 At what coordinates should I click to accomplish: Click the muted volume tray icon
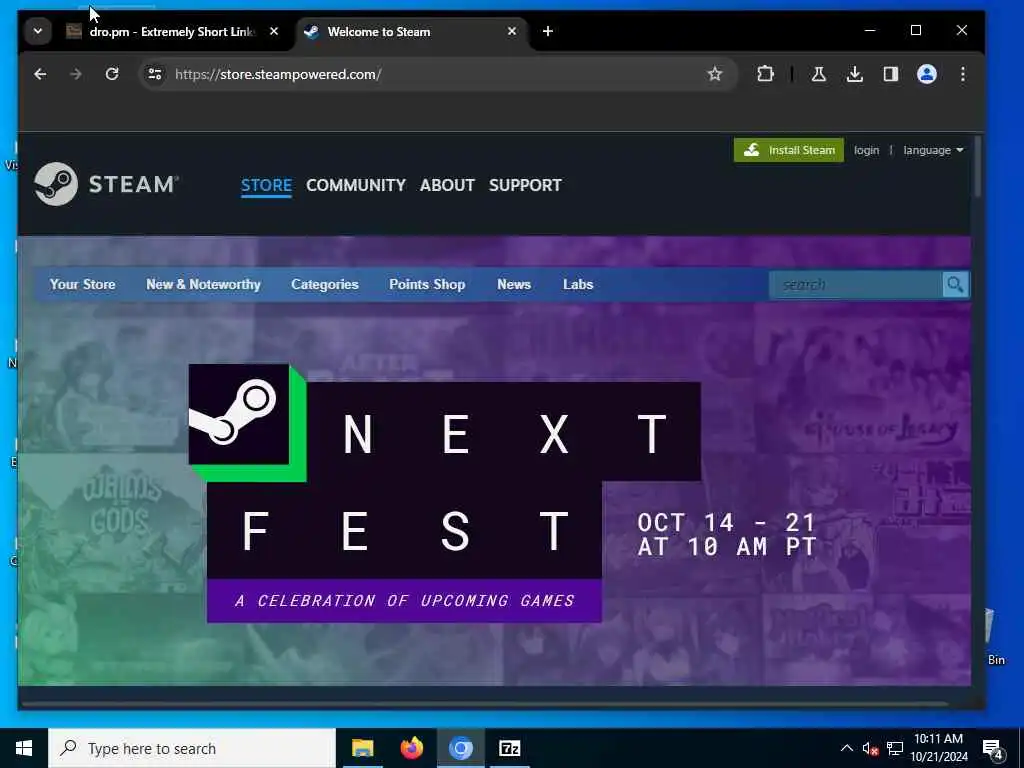tap(870, 748)
